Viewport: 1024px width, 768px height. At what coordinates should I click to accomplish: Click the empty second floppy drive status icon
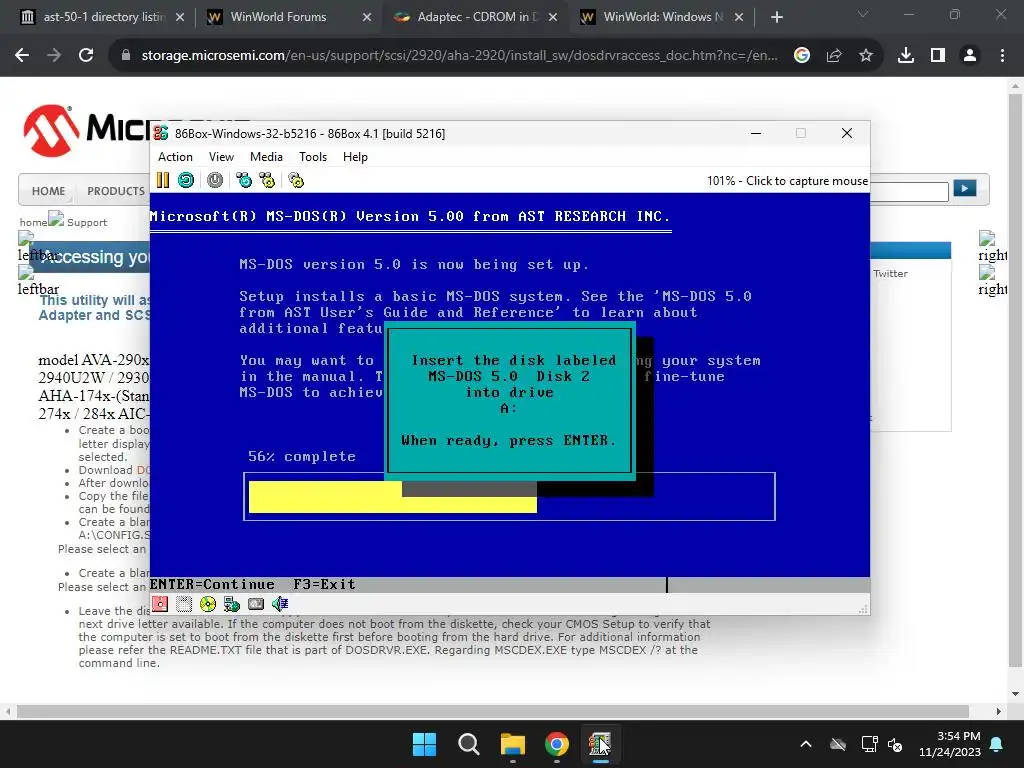click(x=184, y=604)
